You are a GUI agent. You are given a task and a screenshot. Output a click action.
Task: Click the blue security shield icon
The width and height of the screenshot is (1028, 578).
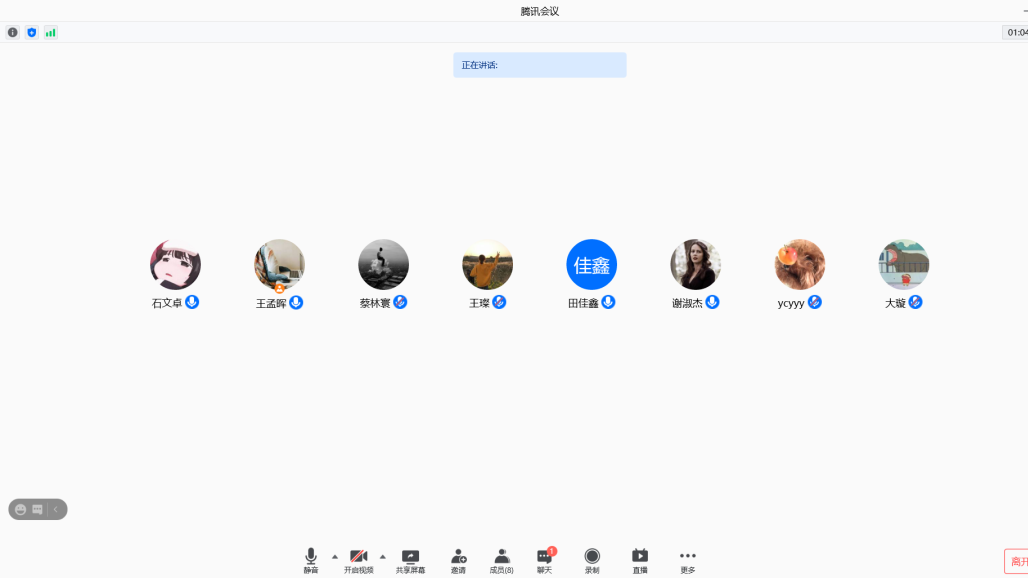point(32,32)
